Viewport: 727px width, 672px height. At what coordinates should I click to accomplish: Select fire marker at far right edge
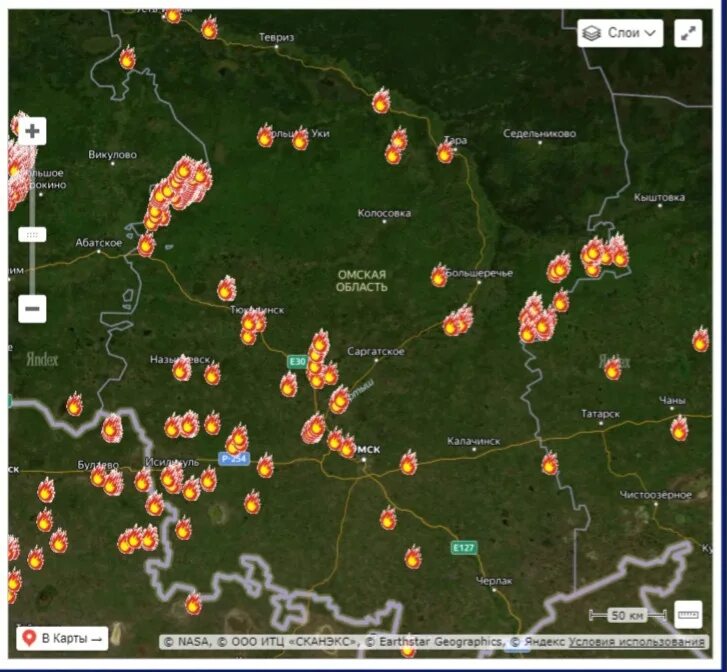pyautogui.click(x=701, y=339)
